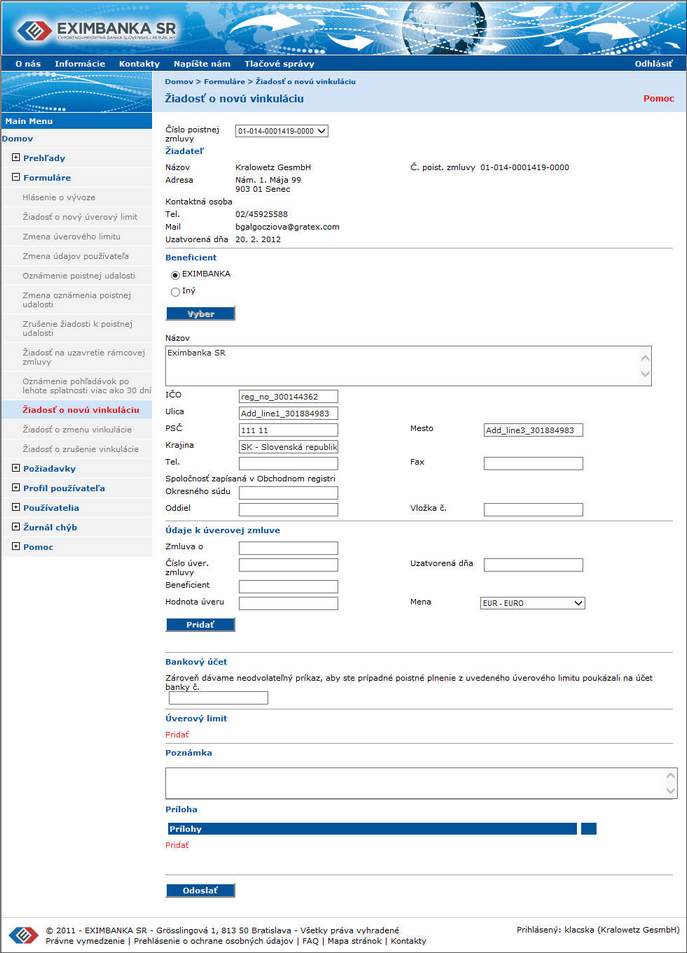Screen dimensions: 687x953
Task: Open the Mena currency dropdown
Action: coord(533,603)
